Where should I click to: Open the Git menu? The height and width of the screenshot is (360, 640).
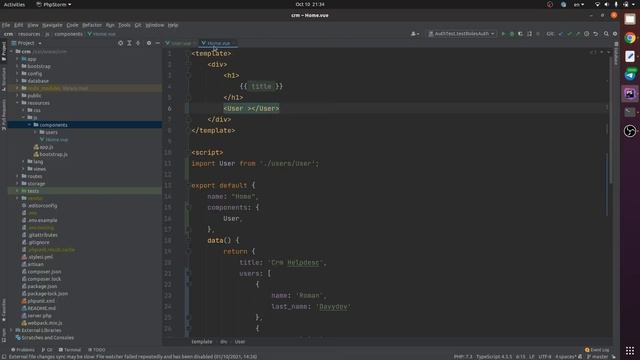tap(138, 25)
